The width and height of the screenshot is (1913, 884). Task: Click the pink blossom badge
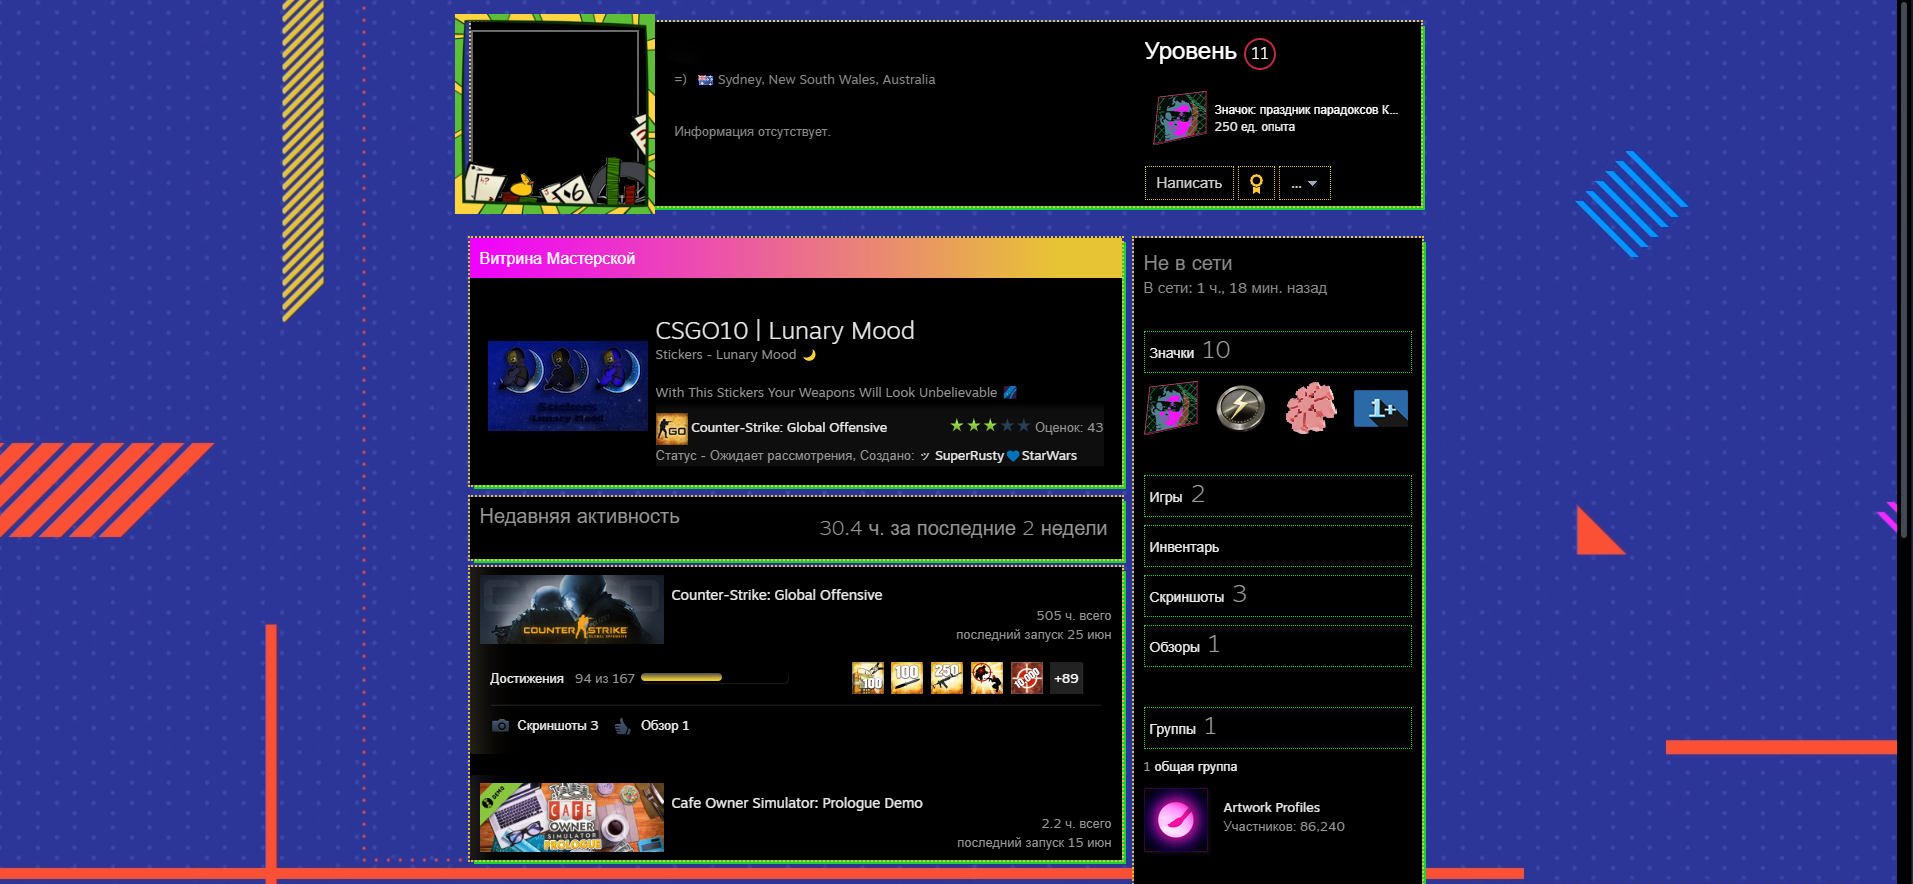[x=1311, y=408]
